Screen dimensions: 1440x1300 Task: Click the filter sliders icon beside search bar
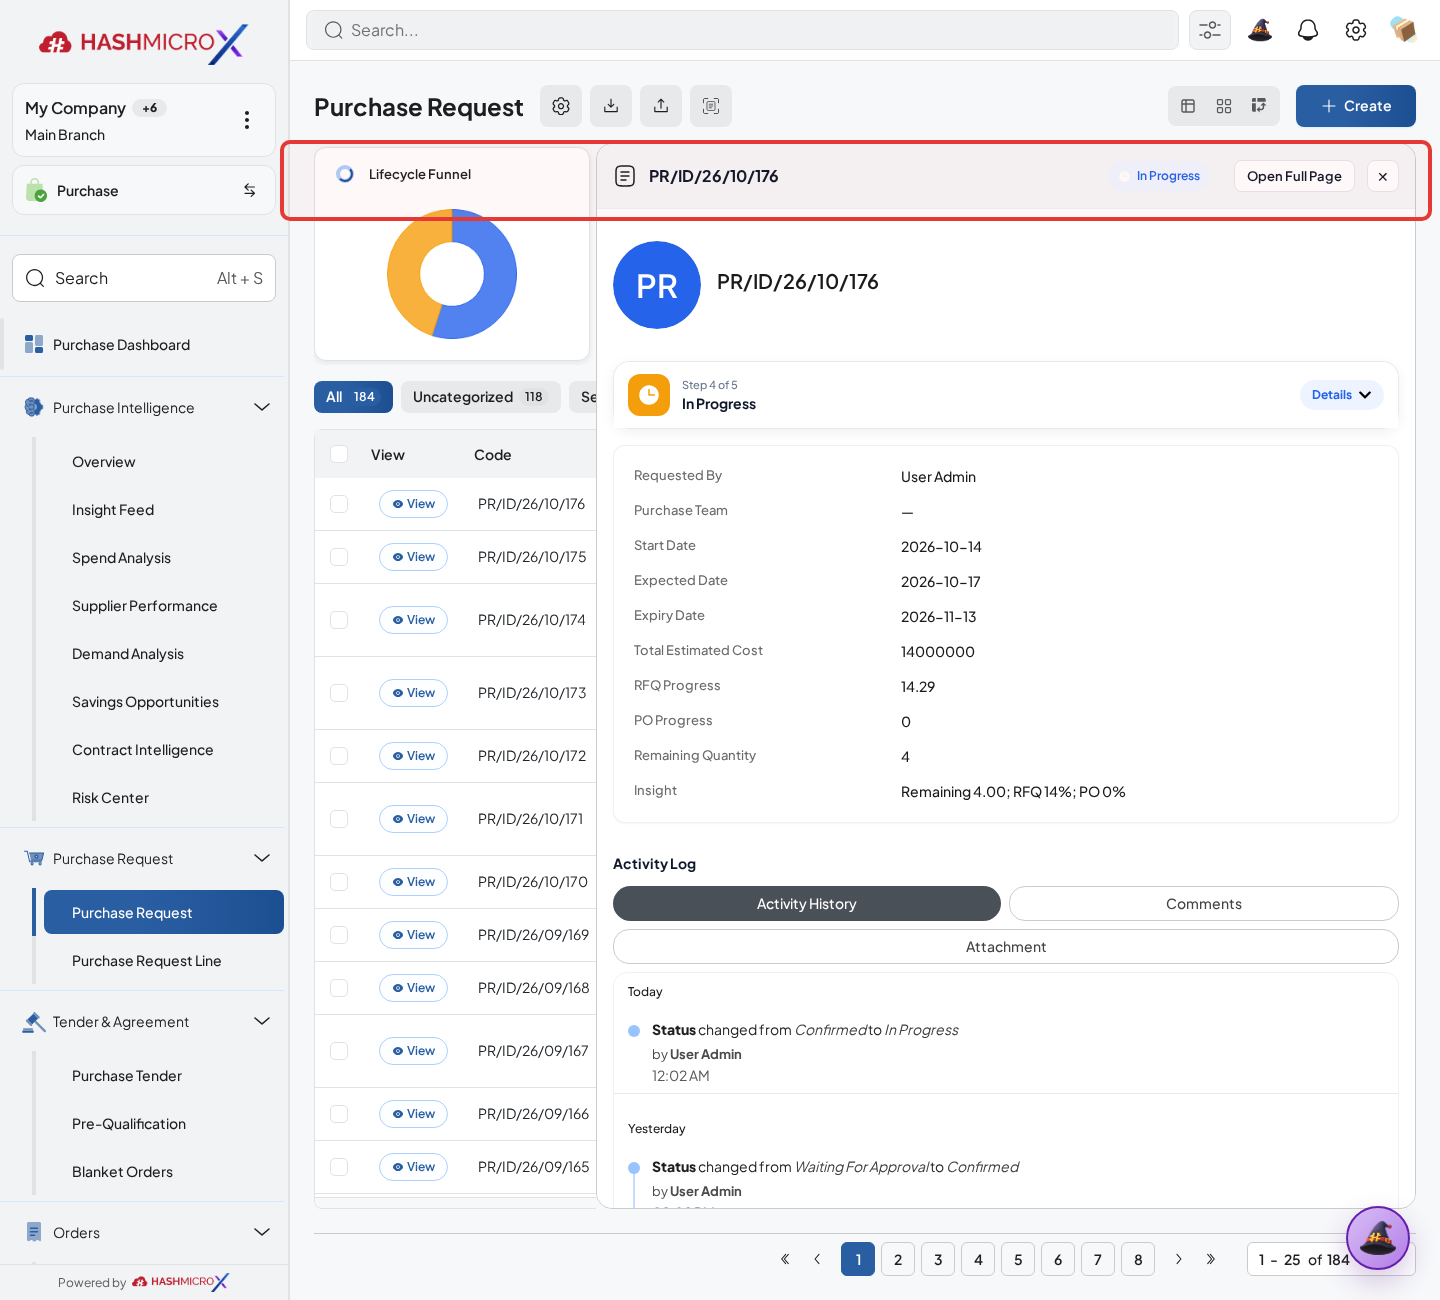(x=1210, y=30)
